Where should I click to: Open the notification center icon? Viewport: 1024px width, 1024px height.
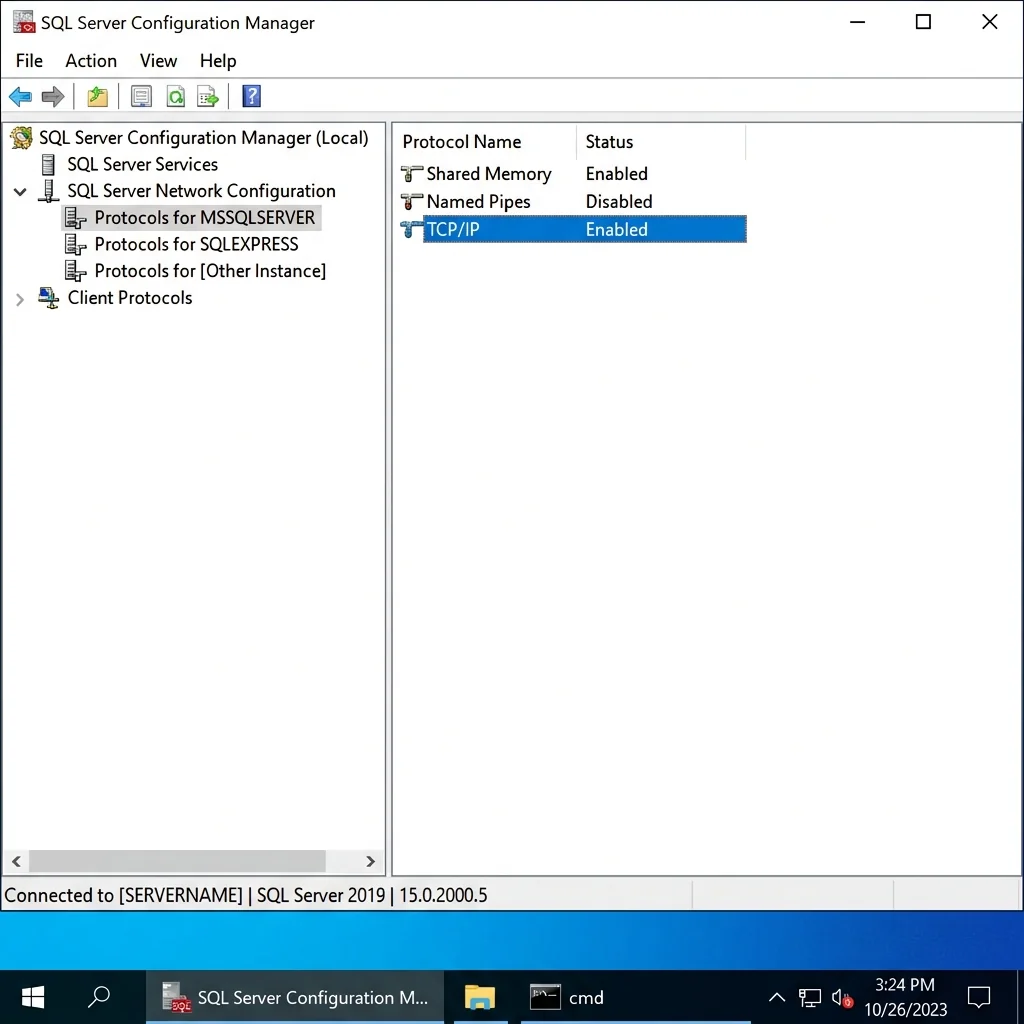tap(978, 997)
